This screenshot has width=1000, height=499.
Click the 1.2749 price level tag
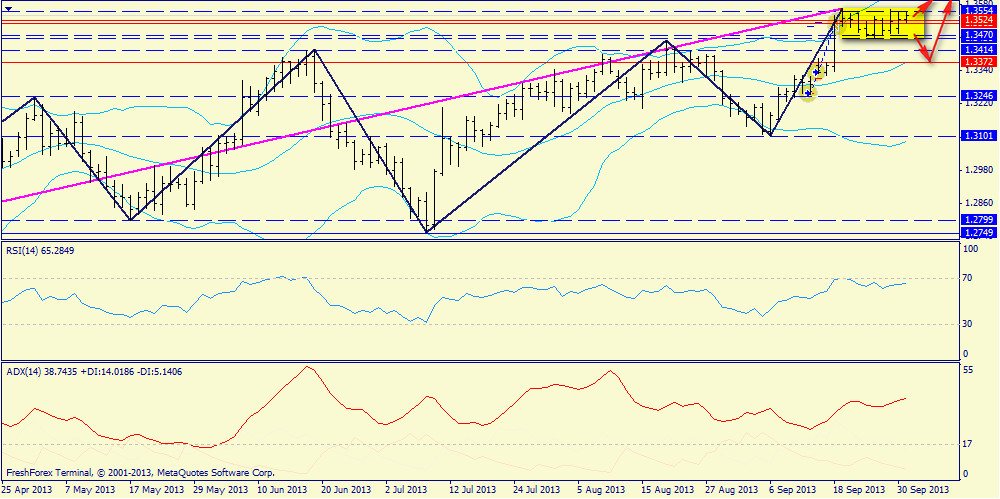coord(977,233)
